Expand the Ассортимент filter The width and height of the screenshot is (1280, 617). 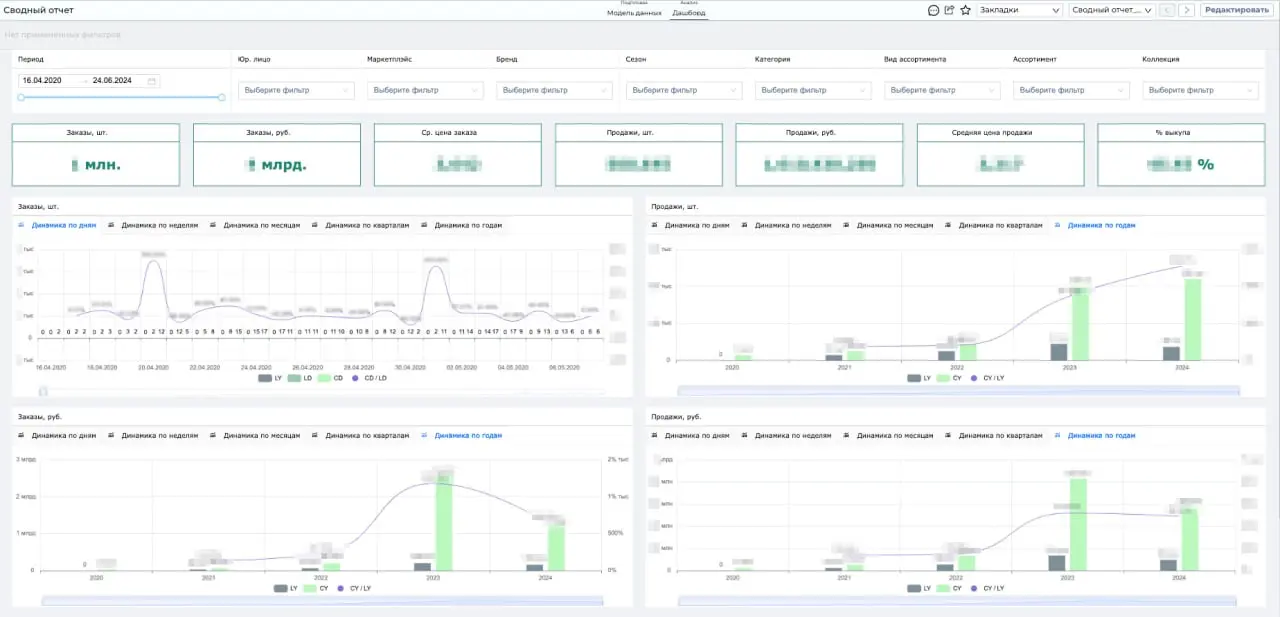point(1071,90)
